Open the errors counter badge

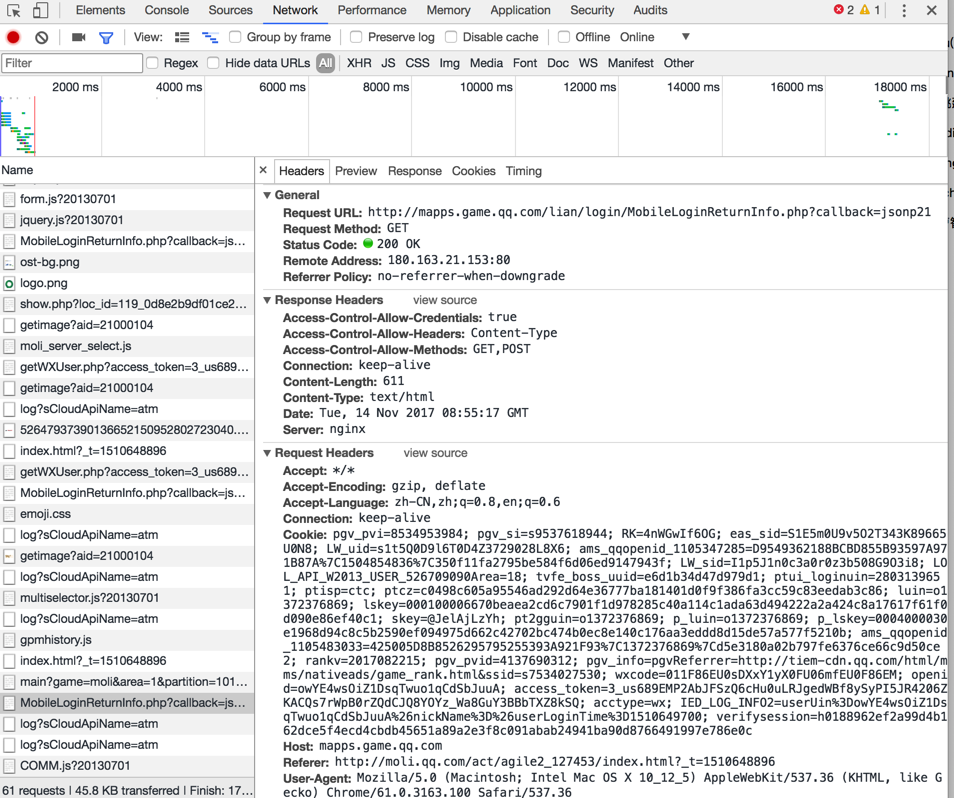(x=843, y=10)
